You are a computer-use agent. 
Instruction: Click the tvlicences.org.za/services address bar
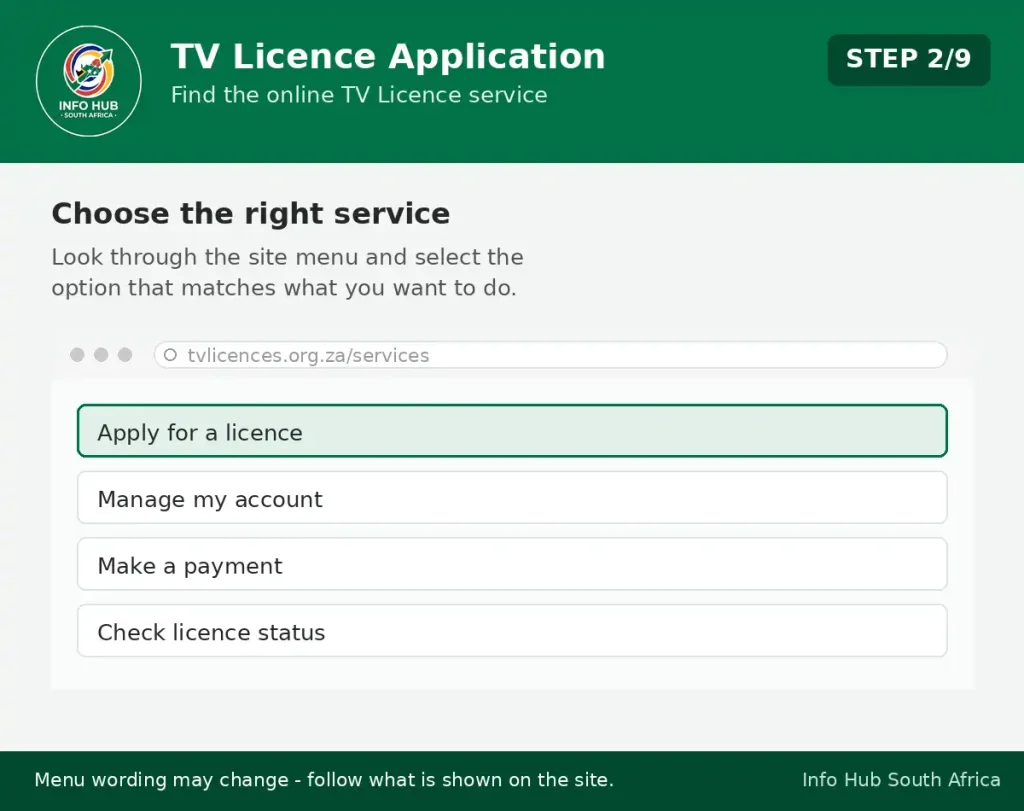click(551, 355)
